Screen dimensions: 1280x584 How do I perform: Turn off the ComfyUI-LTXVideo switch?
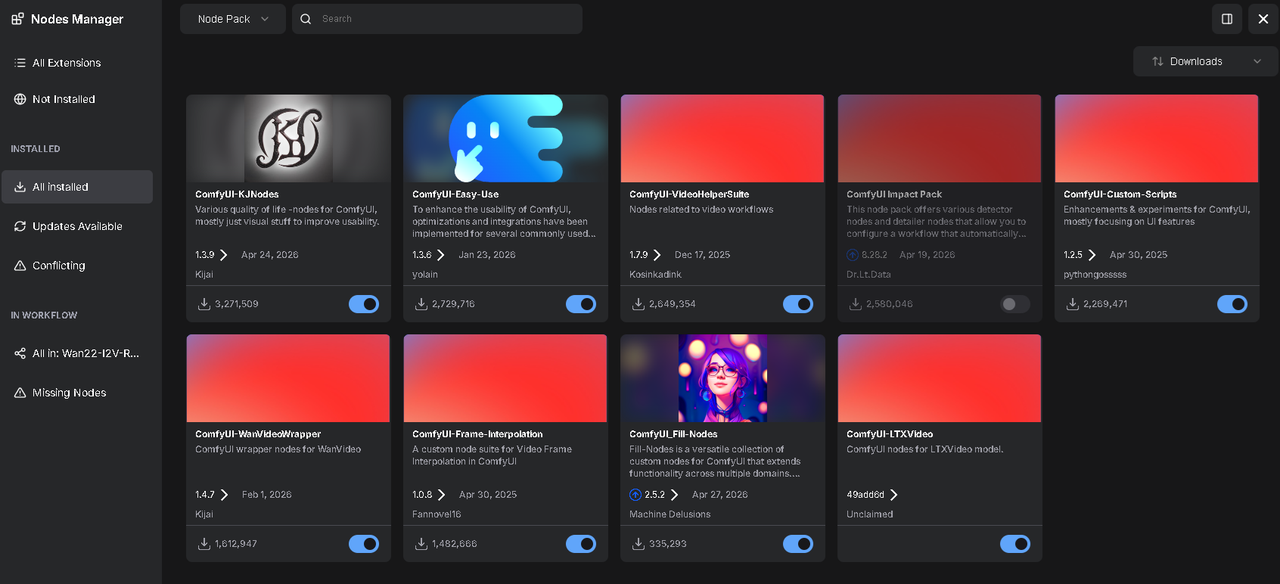(x=1015, y=544)
